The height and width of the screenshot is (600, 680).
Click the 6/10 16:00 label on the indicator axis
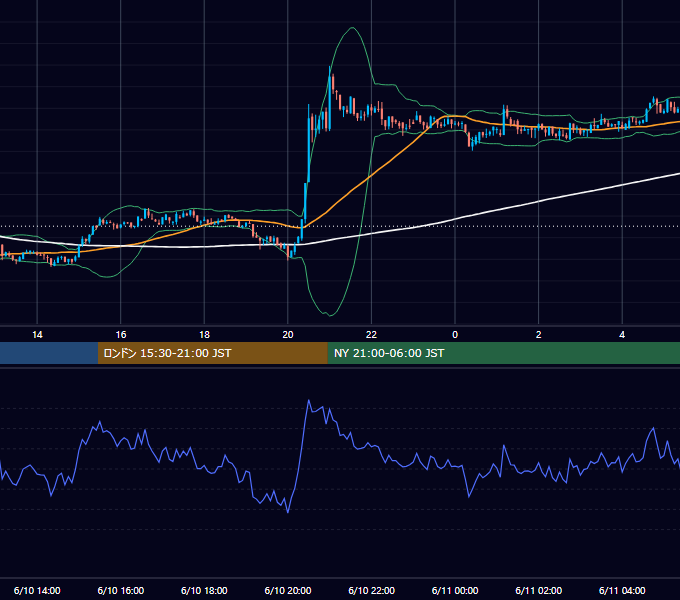tap(121, 590)
